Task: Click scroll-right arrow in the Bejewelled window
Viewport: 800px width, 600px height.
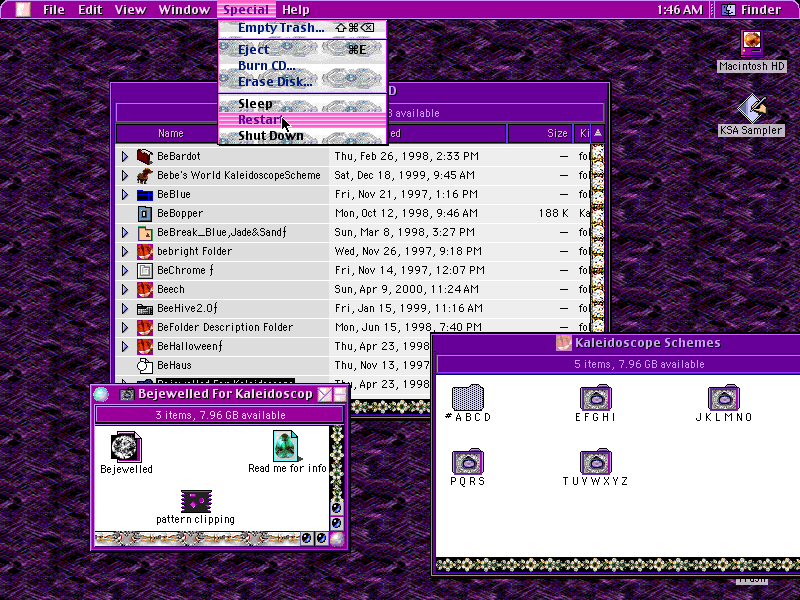Action: tap(321, 538)
